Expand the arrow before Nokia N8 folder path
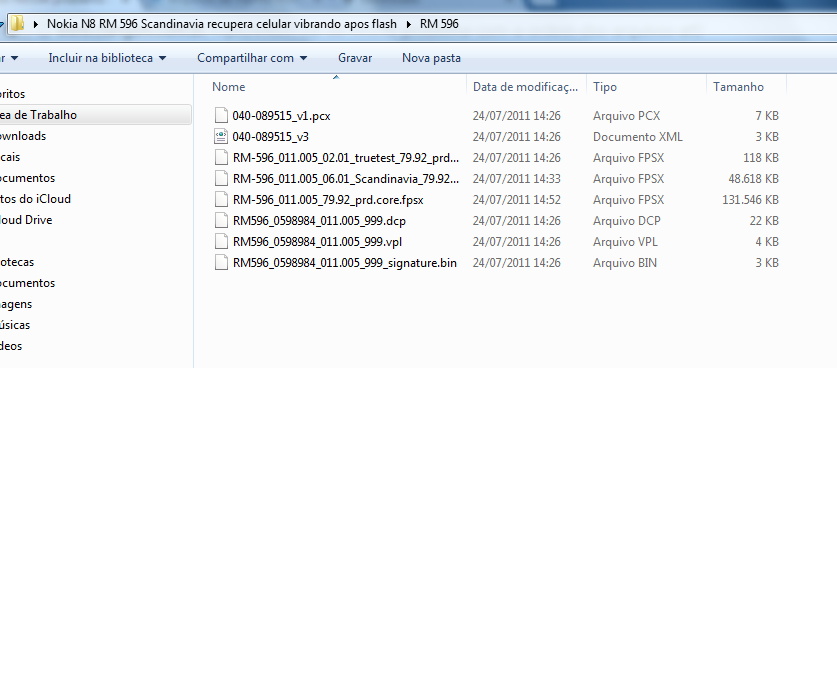Screen dimensions: 837x673 [35, 24]
